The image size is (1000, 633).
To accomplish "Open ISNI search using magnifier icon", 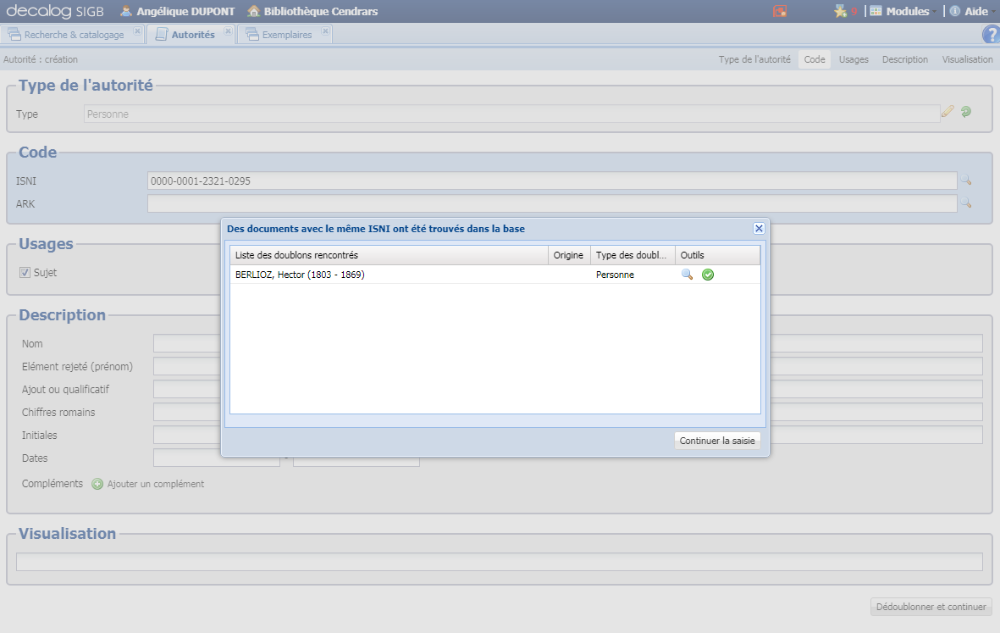I will pos(966,181).
